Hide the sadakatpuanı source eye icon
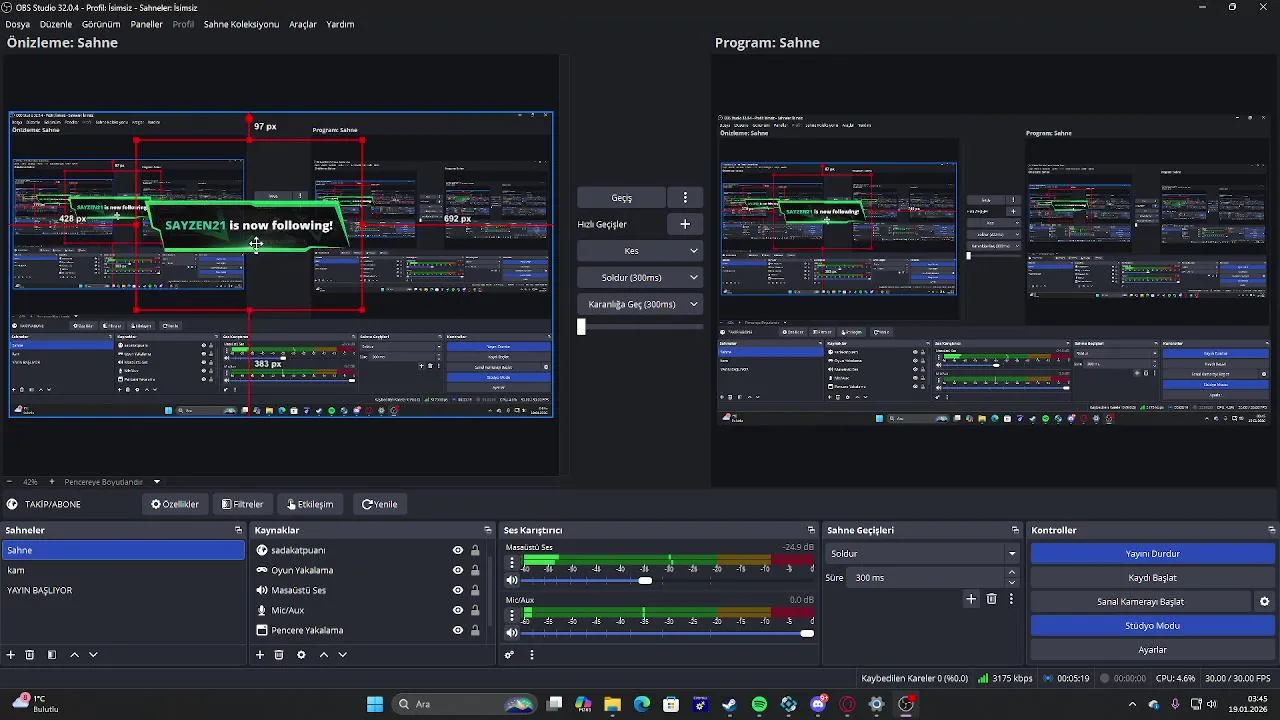Viewport: 1280px width, 720px height. click(x=458, y=550)
